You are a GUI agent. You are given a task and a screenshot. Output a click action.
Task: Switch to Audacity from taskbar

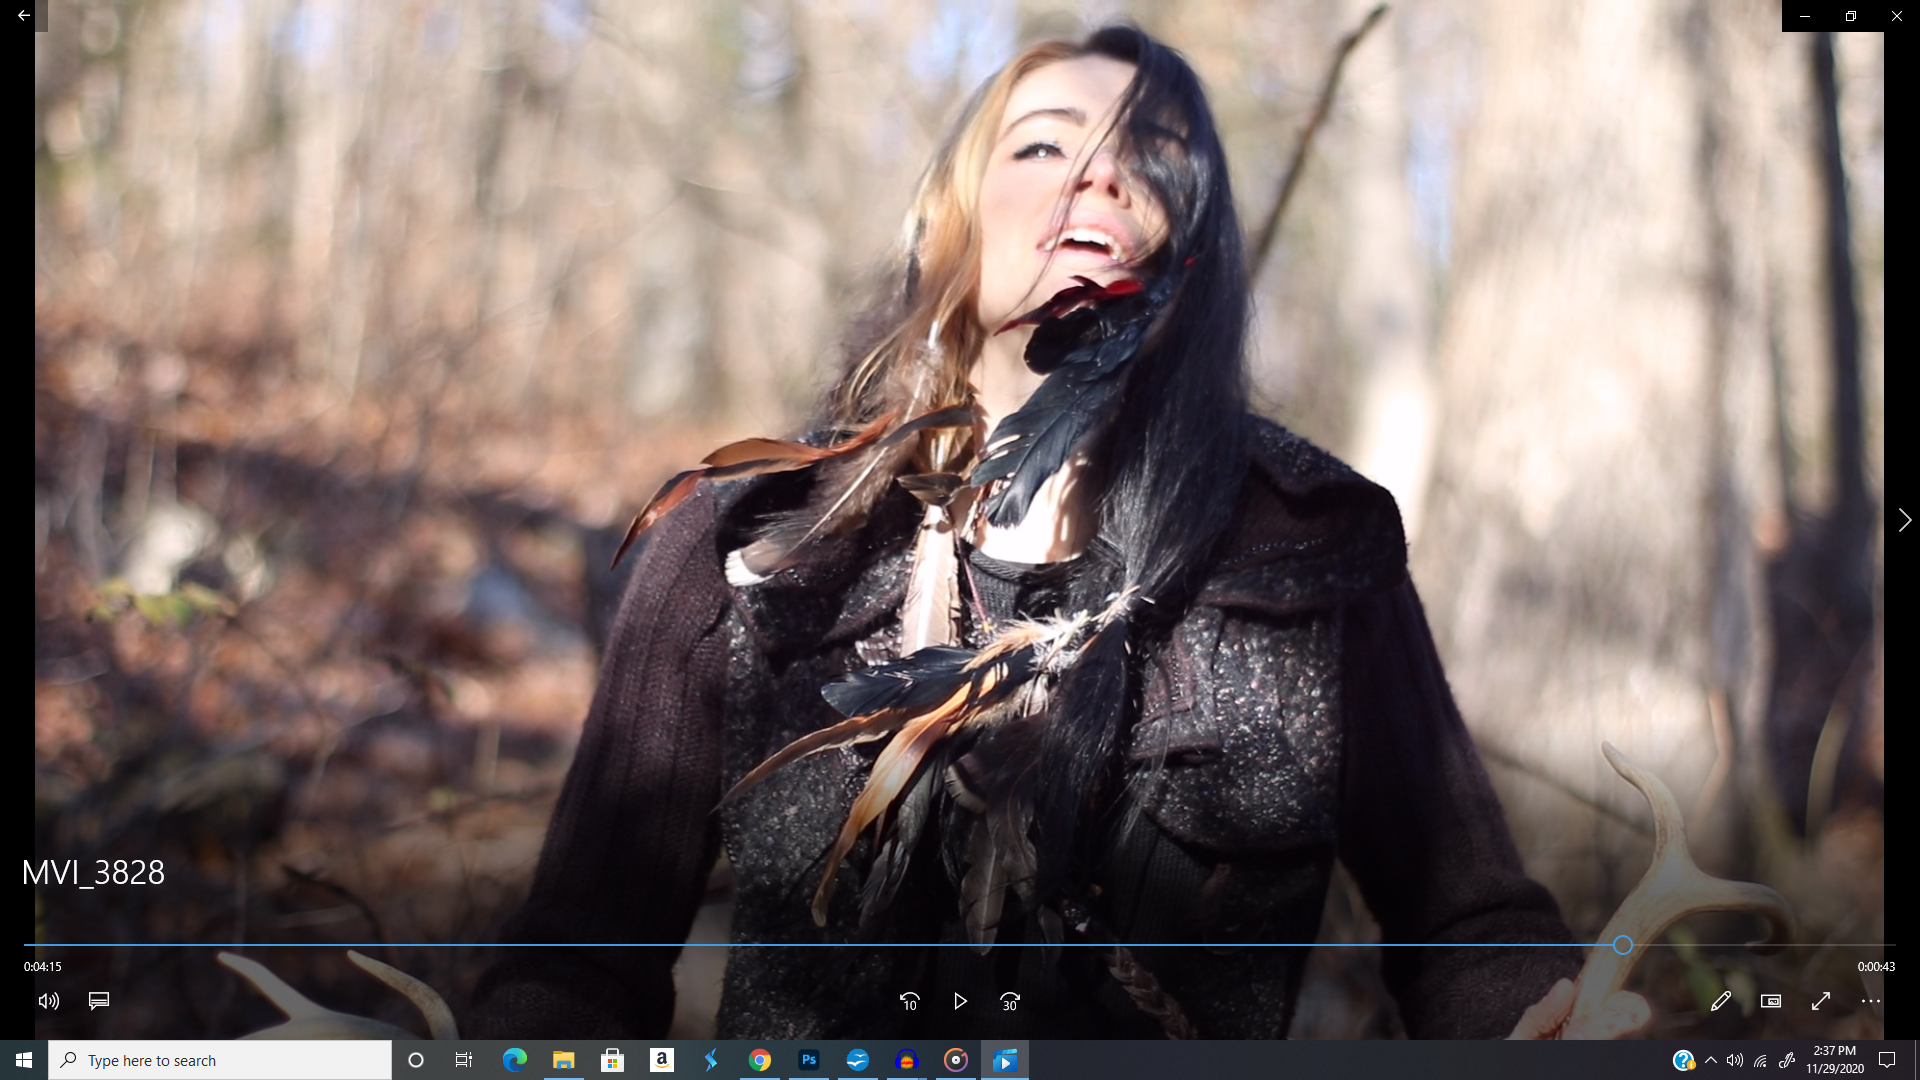(907, 1060)
